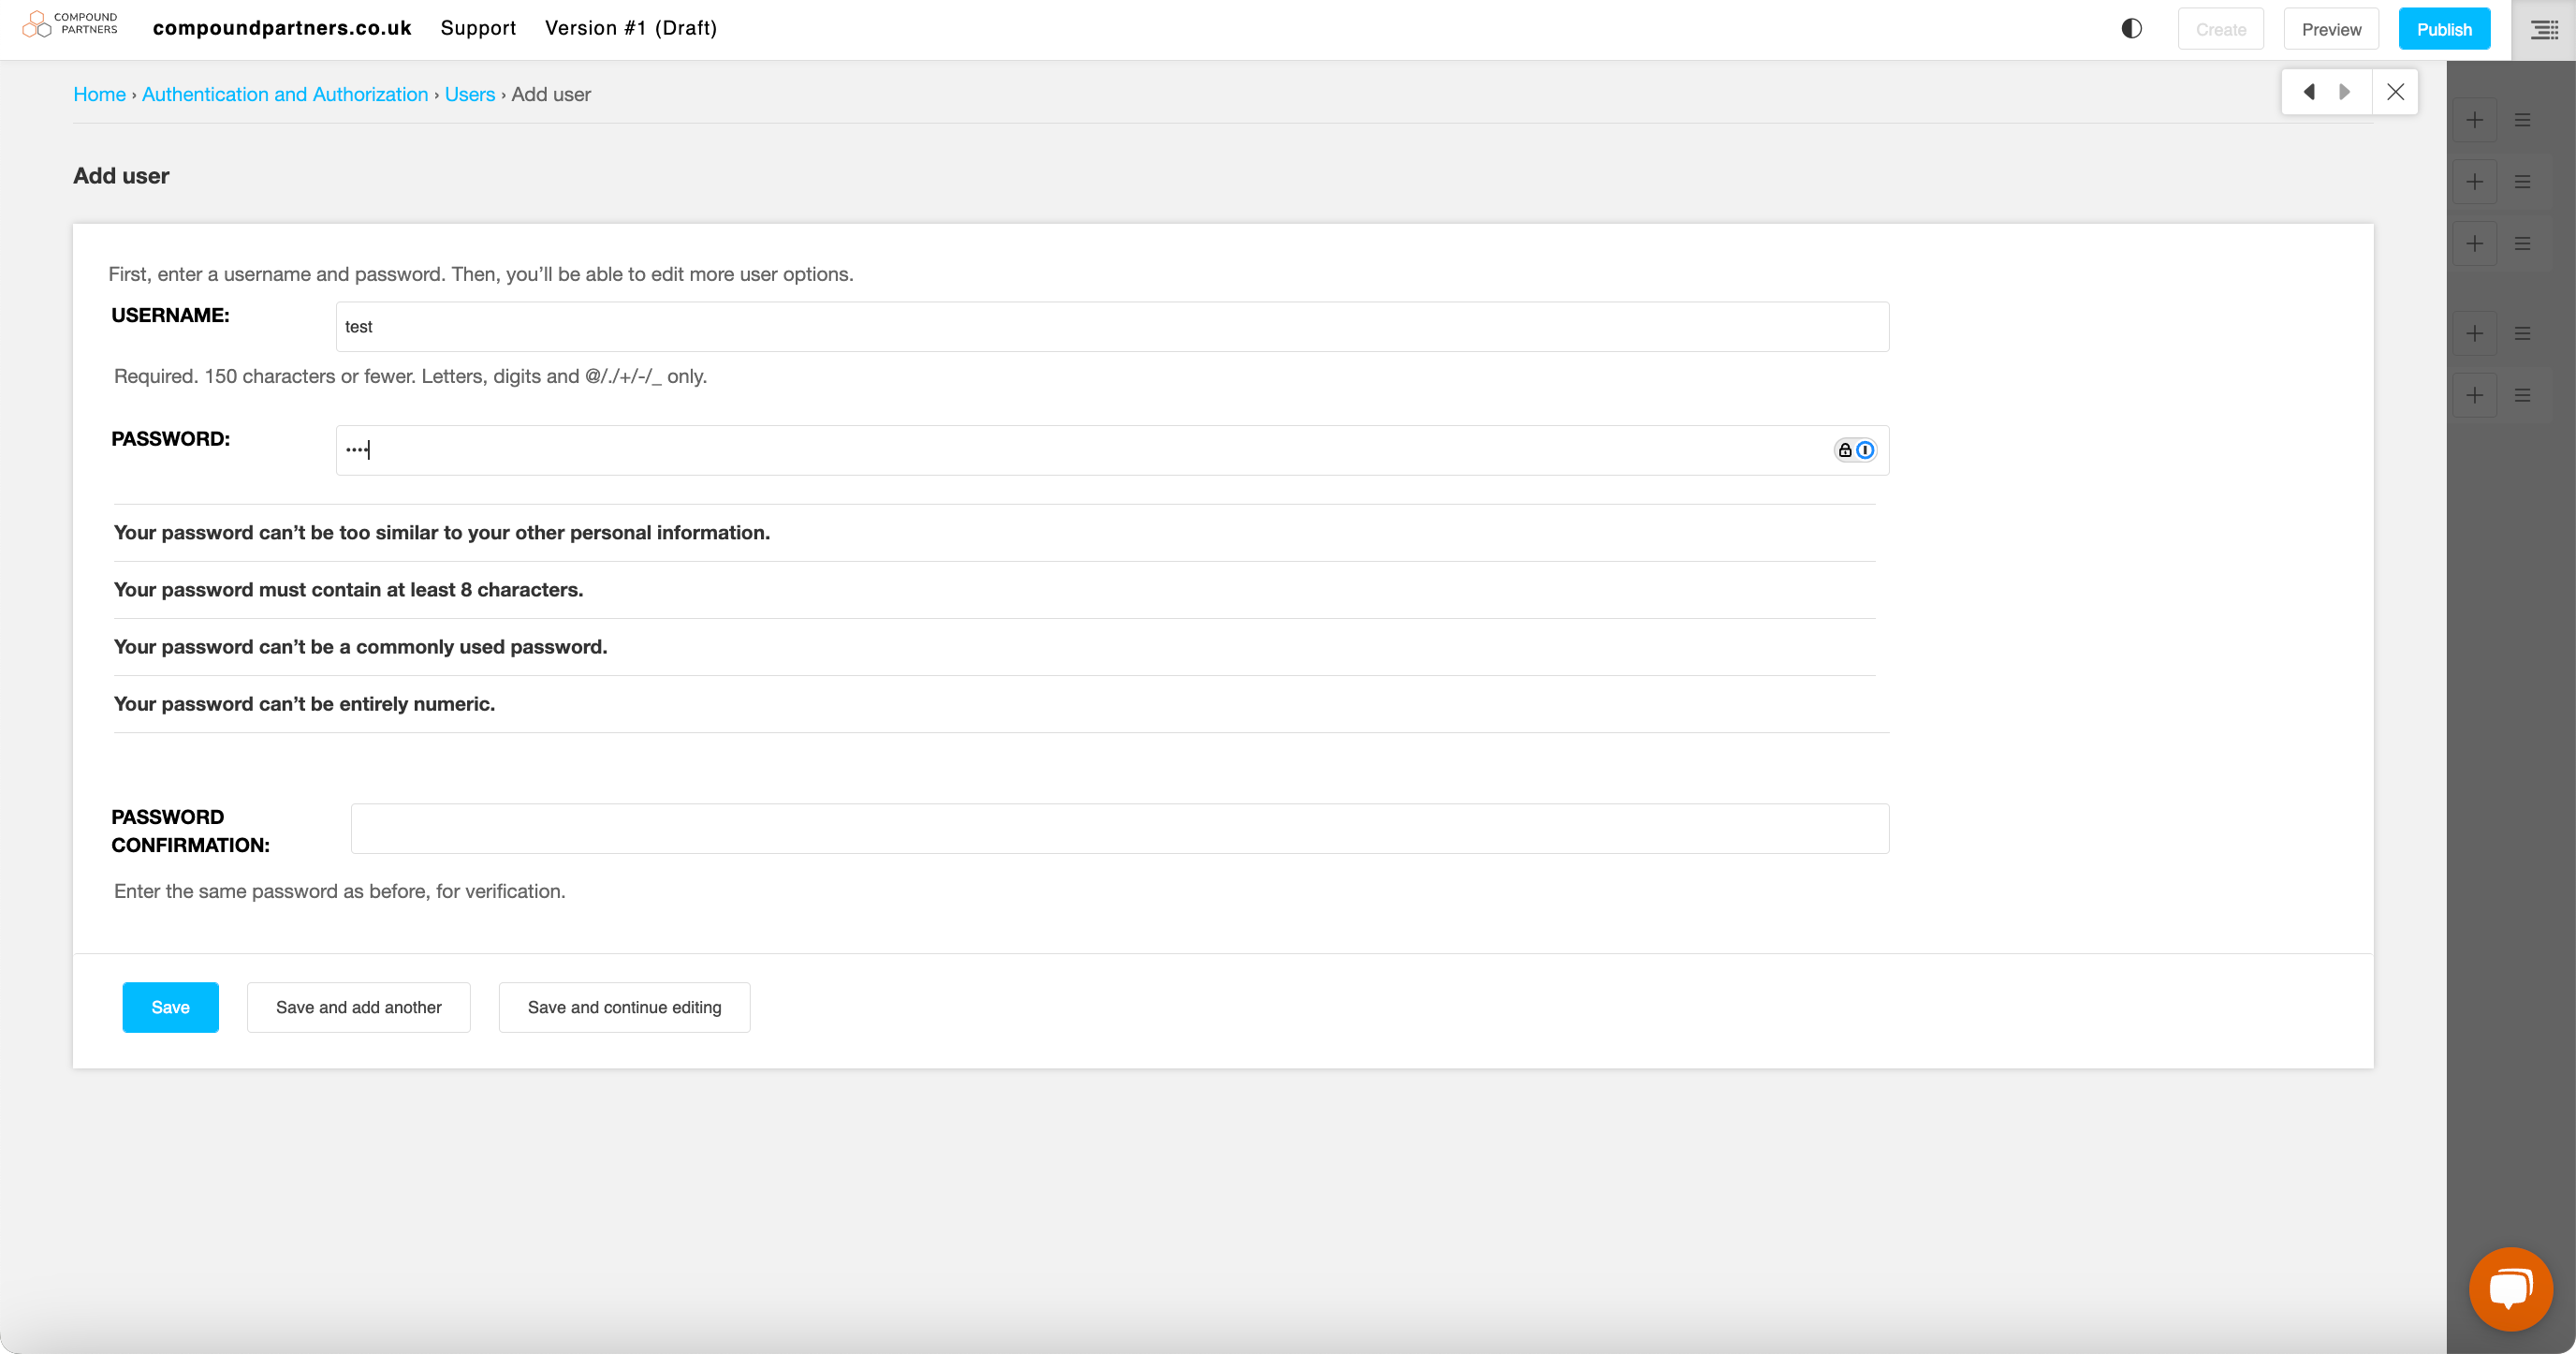This screenshot has height=1354, width=2576.
Task: Click Save and continue editing
Action: 624,1007
